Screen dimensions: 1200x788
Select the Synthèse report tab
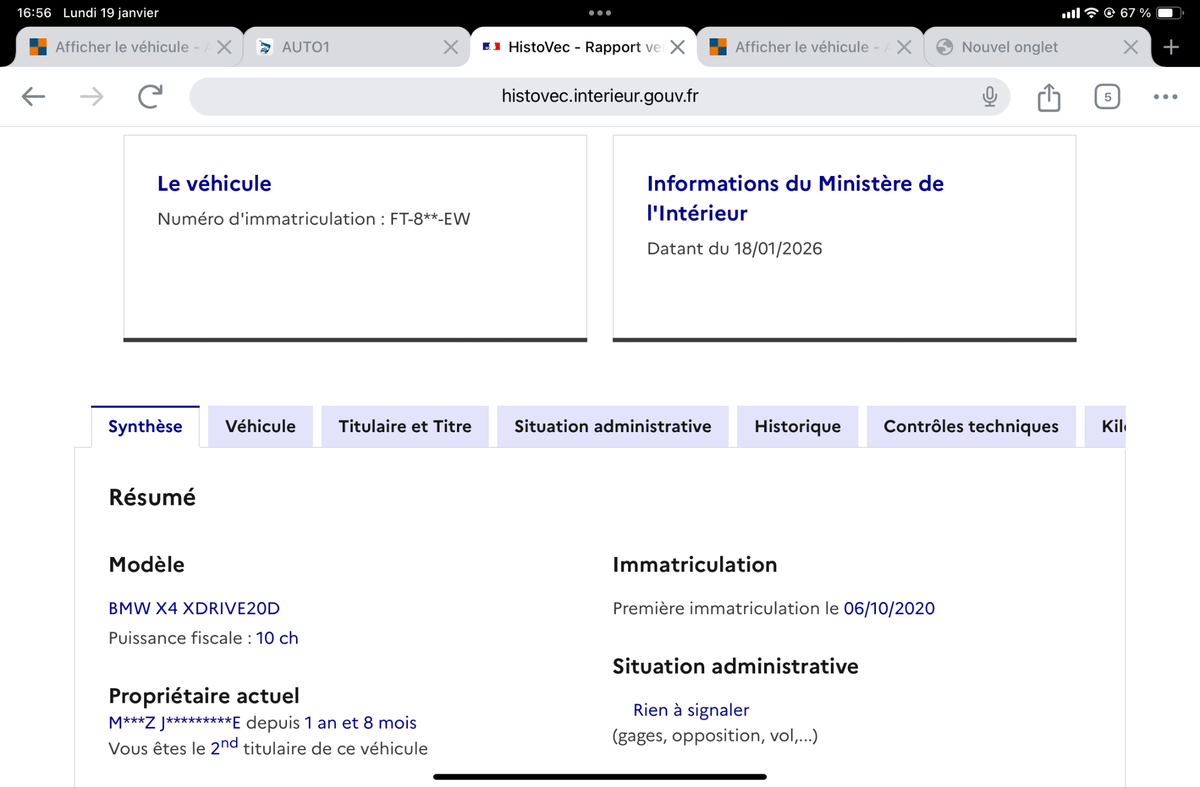click(145, 426)
